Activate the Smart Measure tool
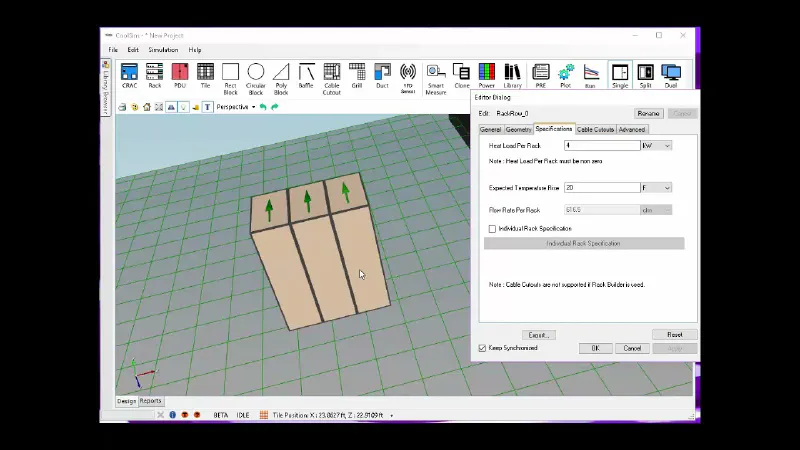 coord(436,79)
